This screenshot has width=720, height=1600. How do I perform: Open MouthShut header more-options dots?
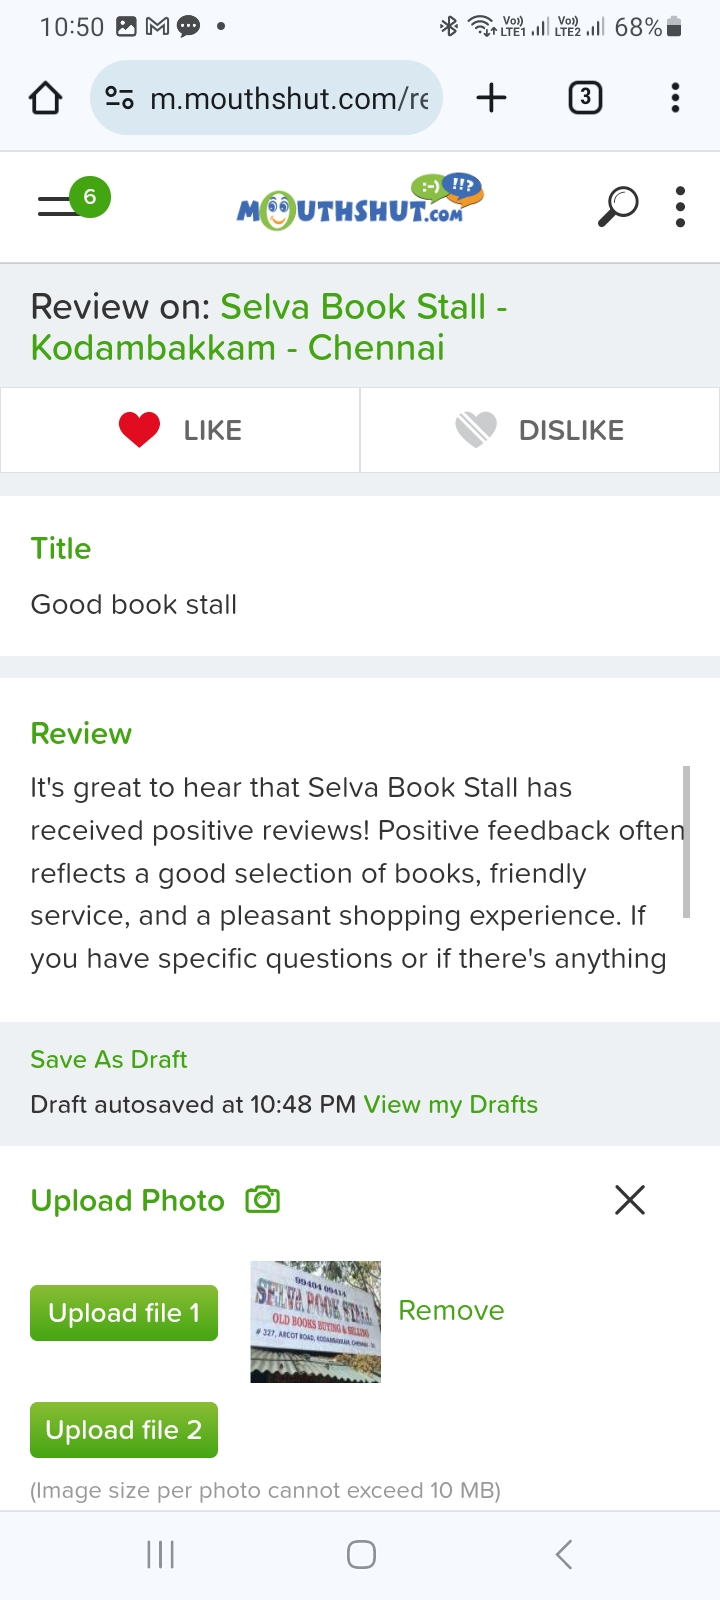[680, 207]
